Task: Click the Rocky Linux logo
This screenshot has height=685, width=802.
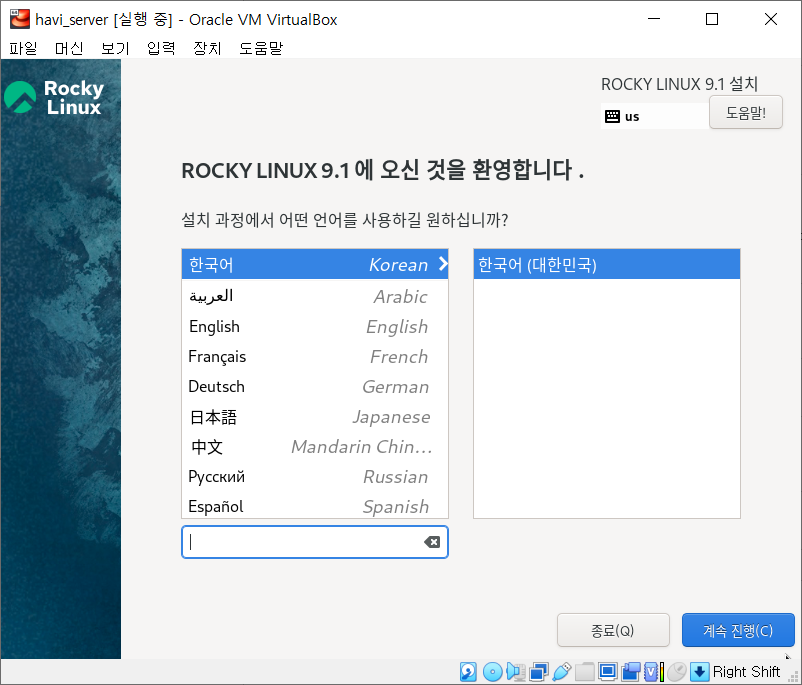Action: click(54, 97)
